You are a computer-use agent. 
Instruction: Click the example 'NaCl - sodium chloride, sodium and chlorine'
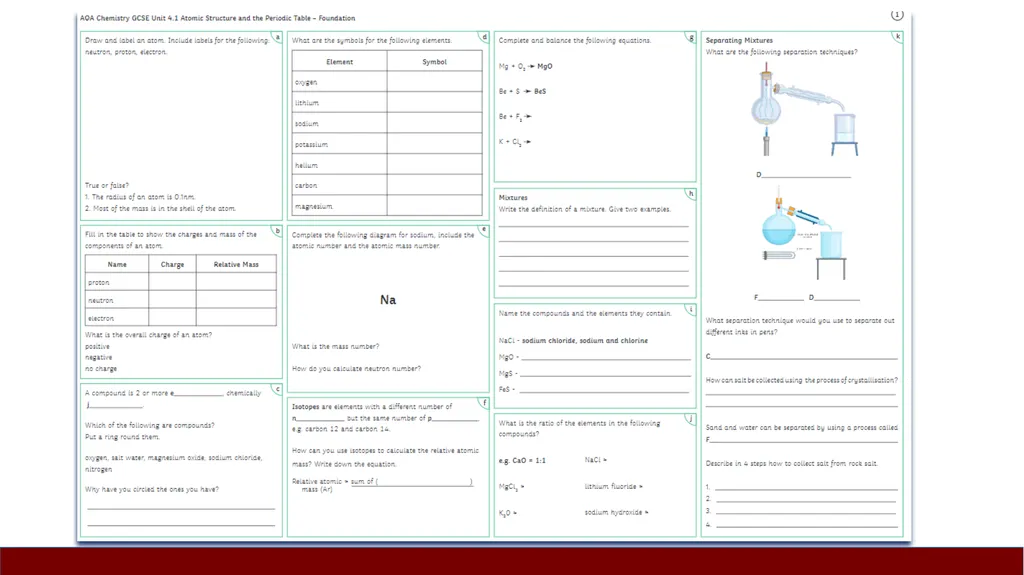coord(573,341)
